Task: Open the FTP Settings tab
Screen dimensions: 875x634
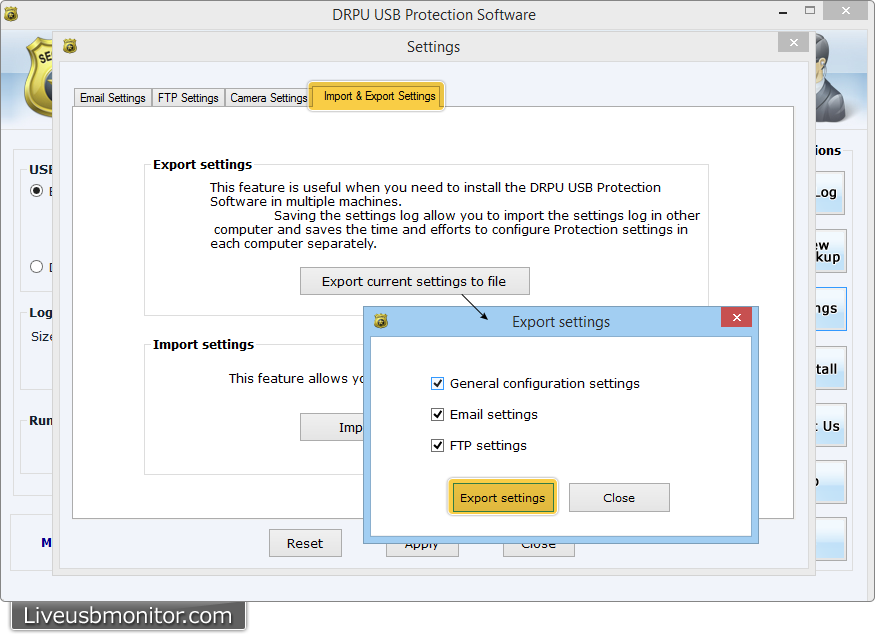Action: click(x=188, y=98)
